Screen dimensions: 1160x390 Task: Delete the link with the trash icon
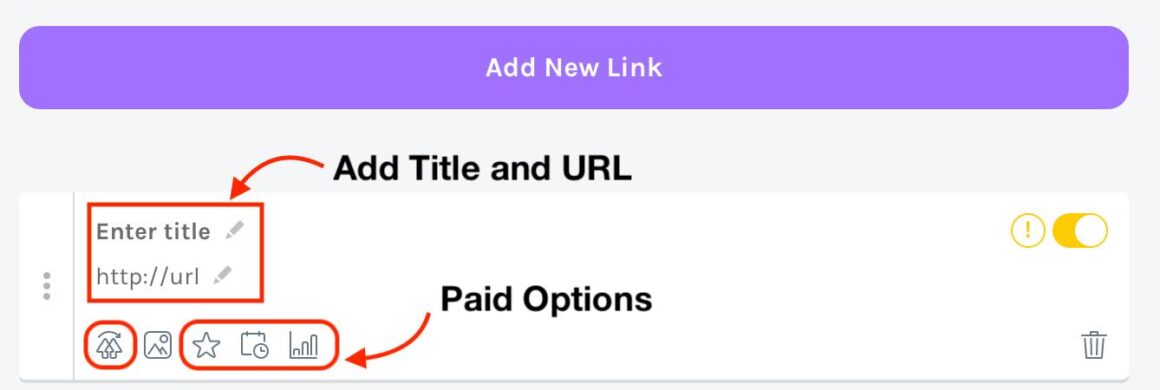point(1093,345)
